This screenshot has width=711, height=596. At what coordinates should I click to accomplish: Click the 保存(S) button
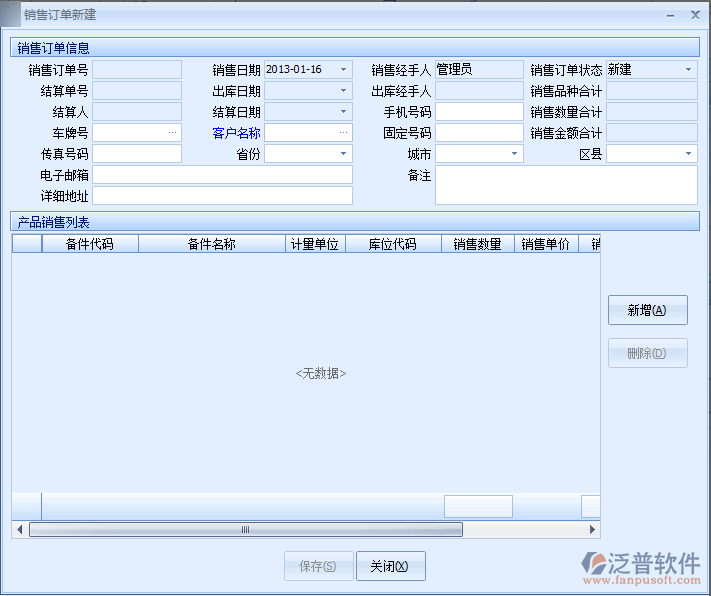[318, 566]
